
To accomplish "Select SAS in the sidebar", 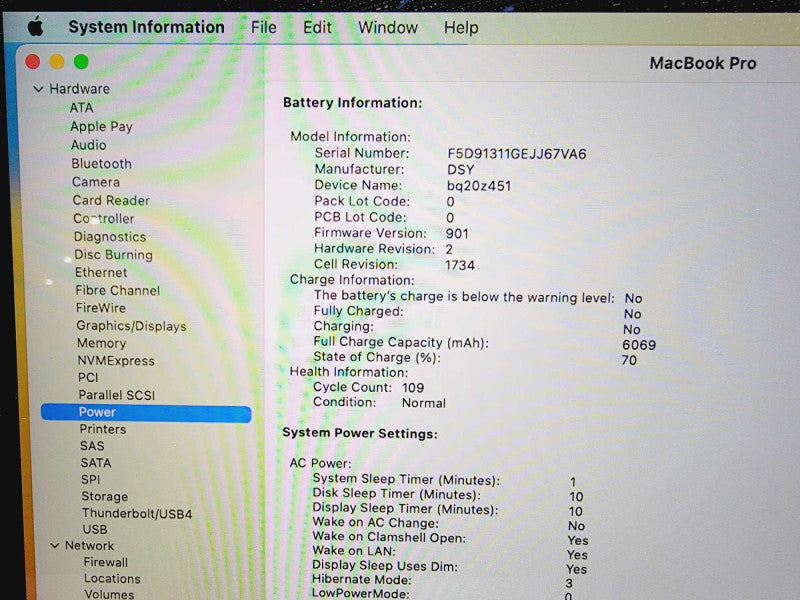I will click(x=92, y=446).
